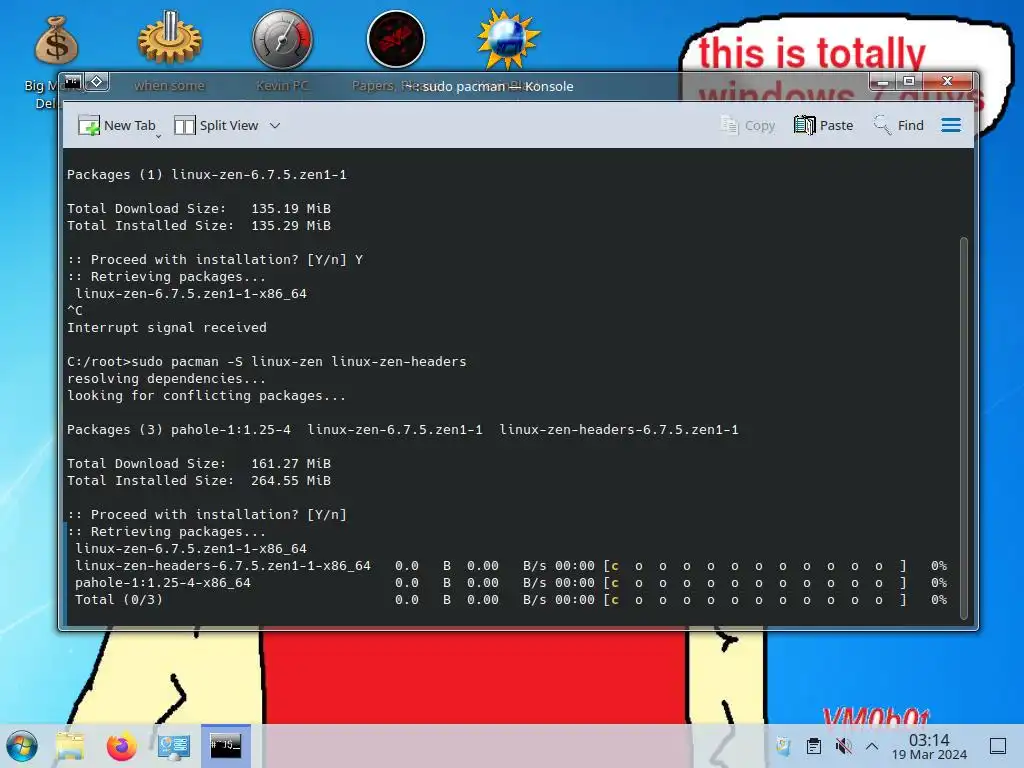Click the pahole-1:1.25-4-x86_64 download row
This screenshot has width=1024, height=768.
pos(511,583)
